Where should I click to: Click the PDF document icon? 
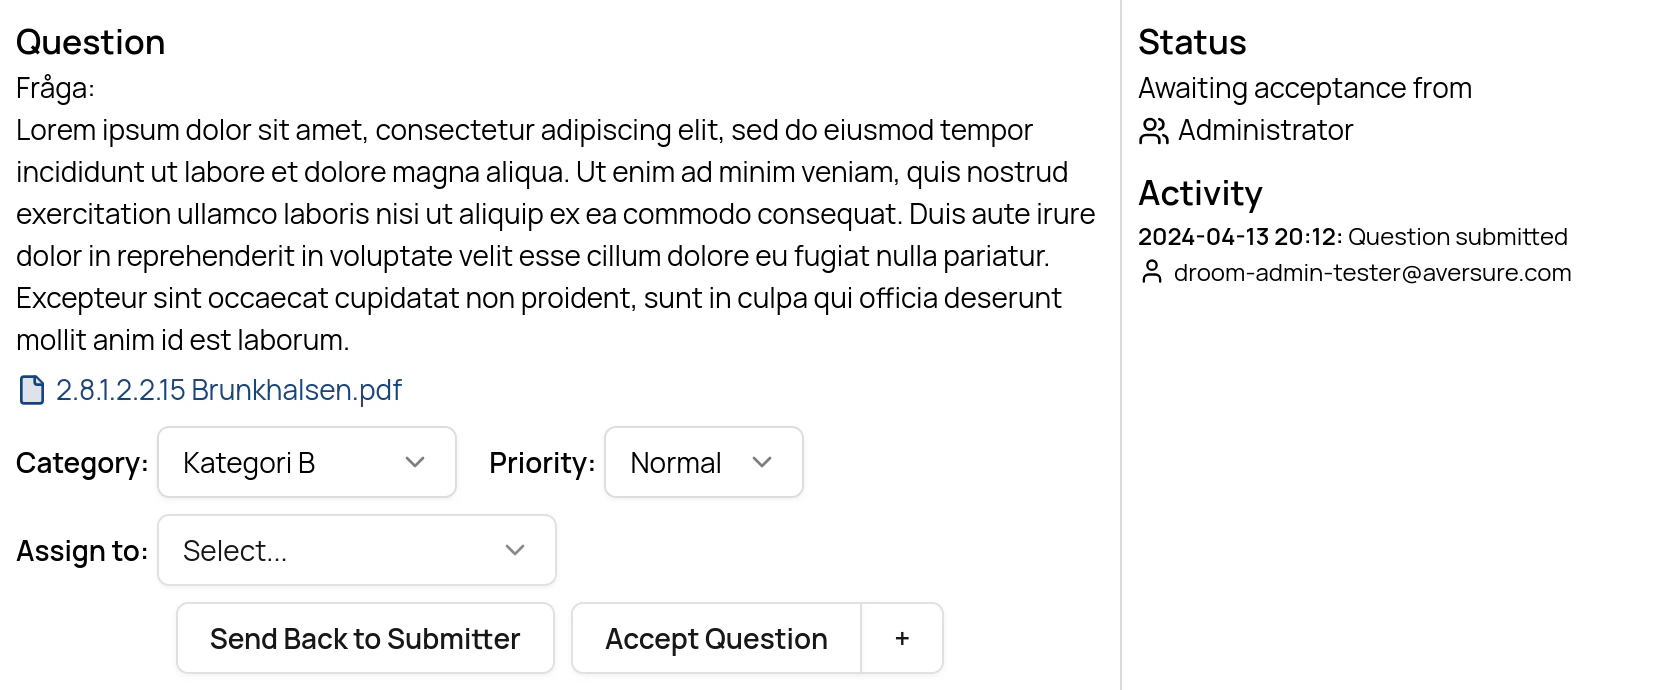pyautogui.click(x=32, y=390)
